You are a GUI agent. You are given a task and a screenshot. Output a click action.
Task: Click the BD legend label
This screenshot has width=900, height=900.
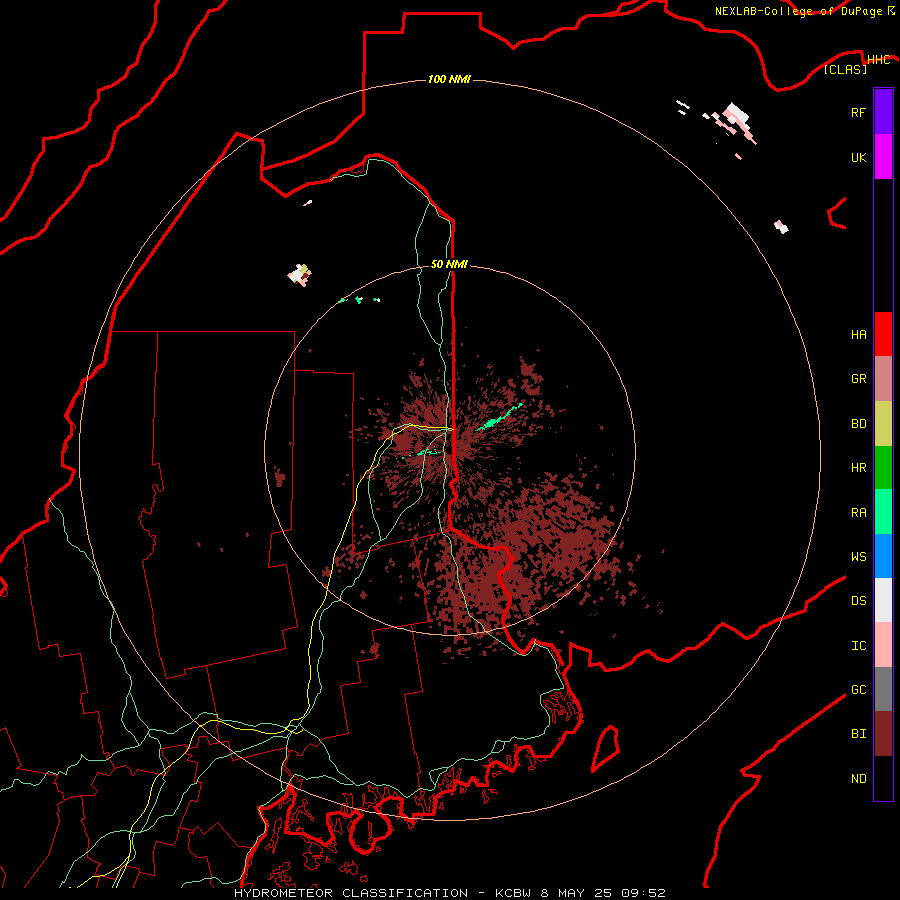(x=858, y=424)
